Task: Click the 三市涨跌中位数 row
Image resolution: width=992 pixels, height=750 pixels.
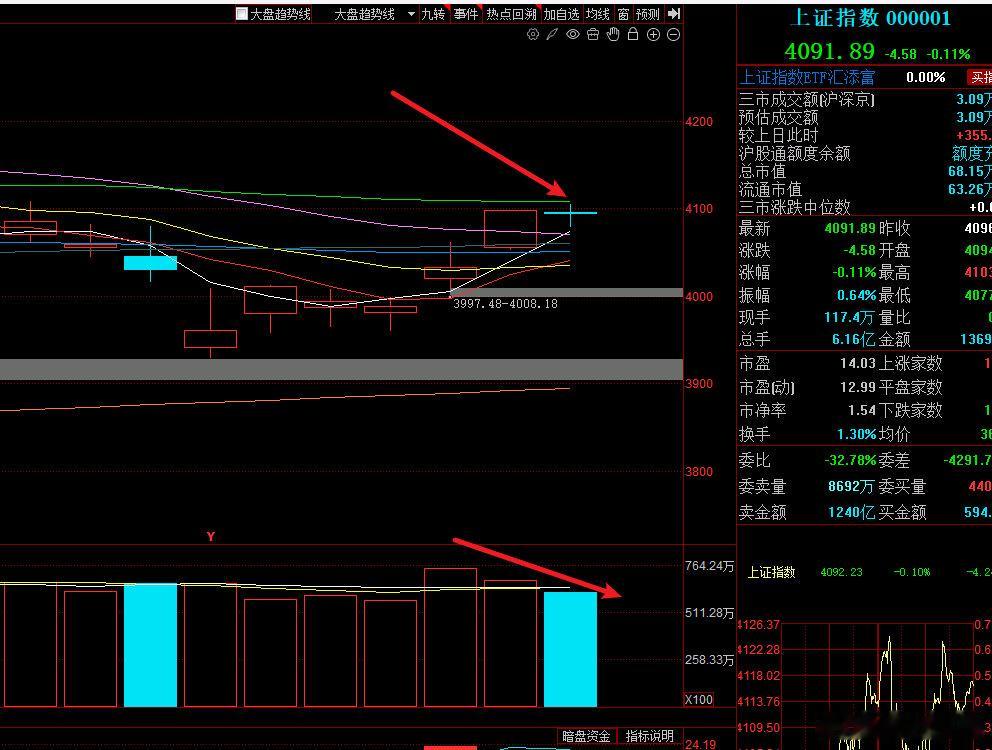Action: point(864,207)
